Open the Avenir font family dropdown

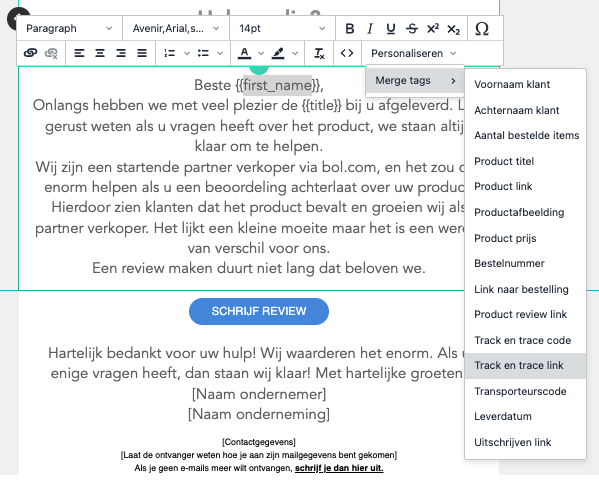coord(176,29)
